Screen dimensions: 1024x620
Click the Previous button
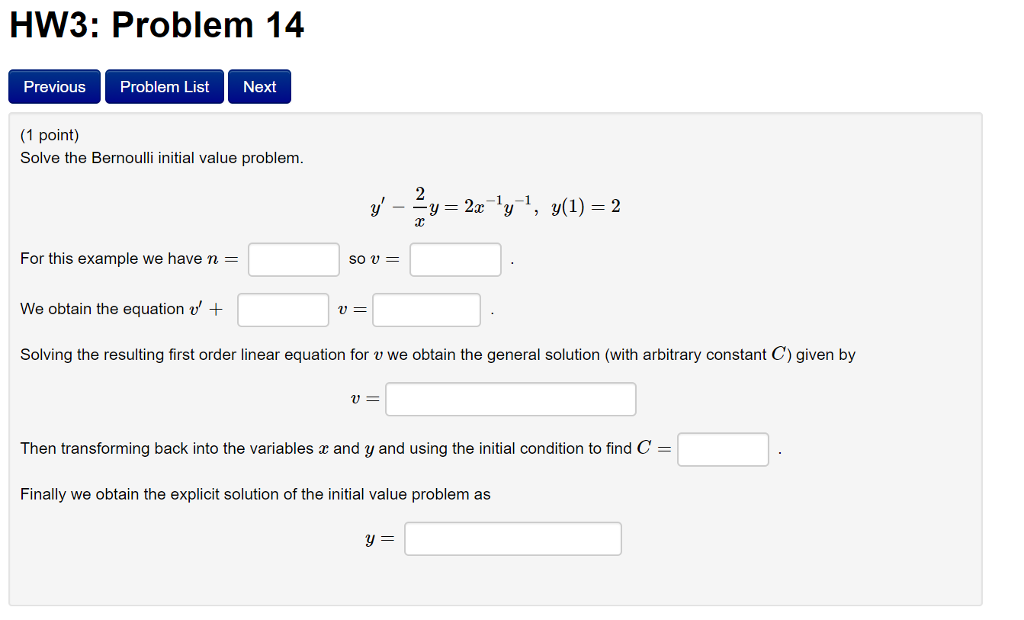click(x=54, y=86)
